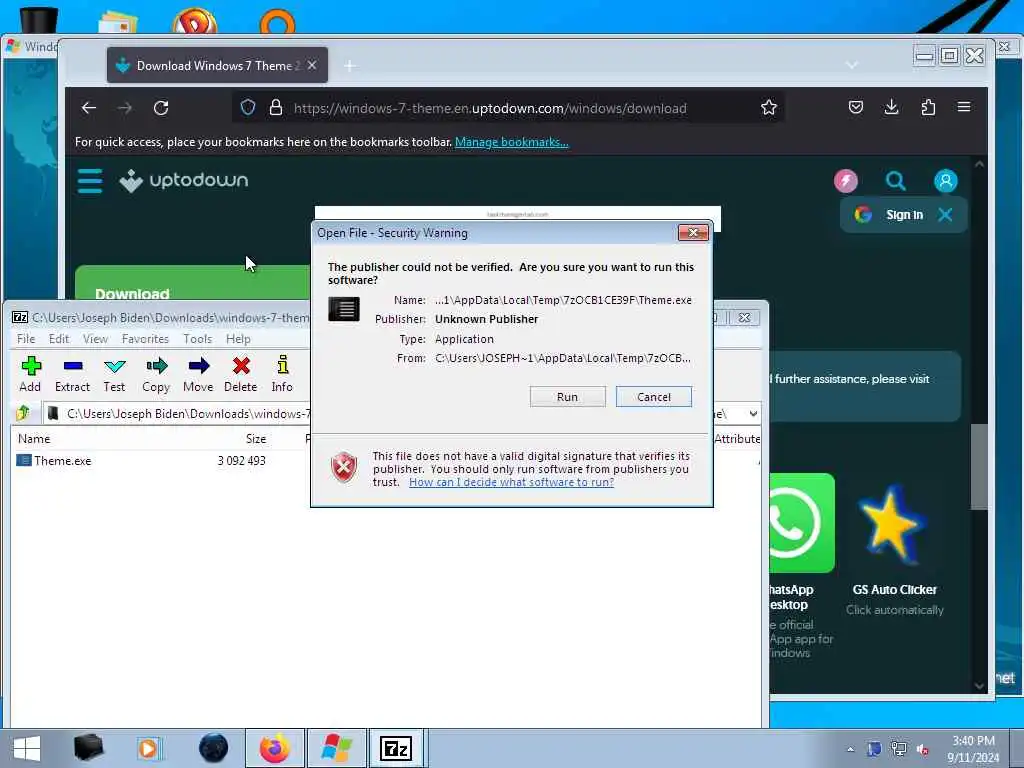Open Firefox downloads panel
The image size is (1024, 768).
pyautogui.click(x=891, y=108)
